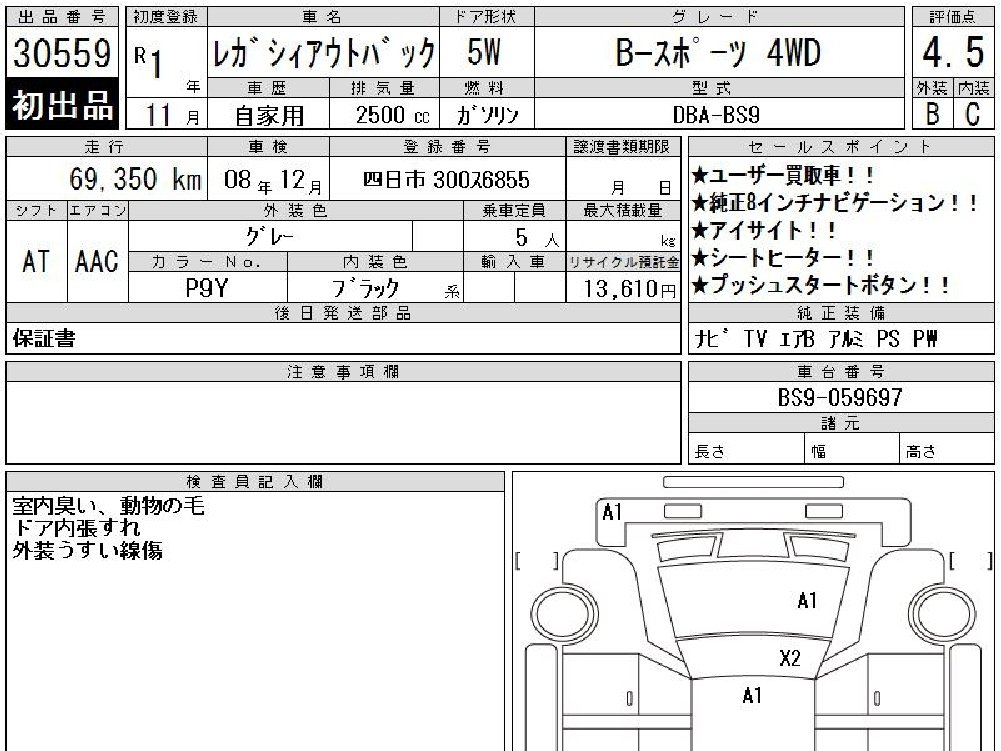The width and height of the screenshot is (1001, 751).
Task: Select first registration month 11月
Action: tap(172, 116)
